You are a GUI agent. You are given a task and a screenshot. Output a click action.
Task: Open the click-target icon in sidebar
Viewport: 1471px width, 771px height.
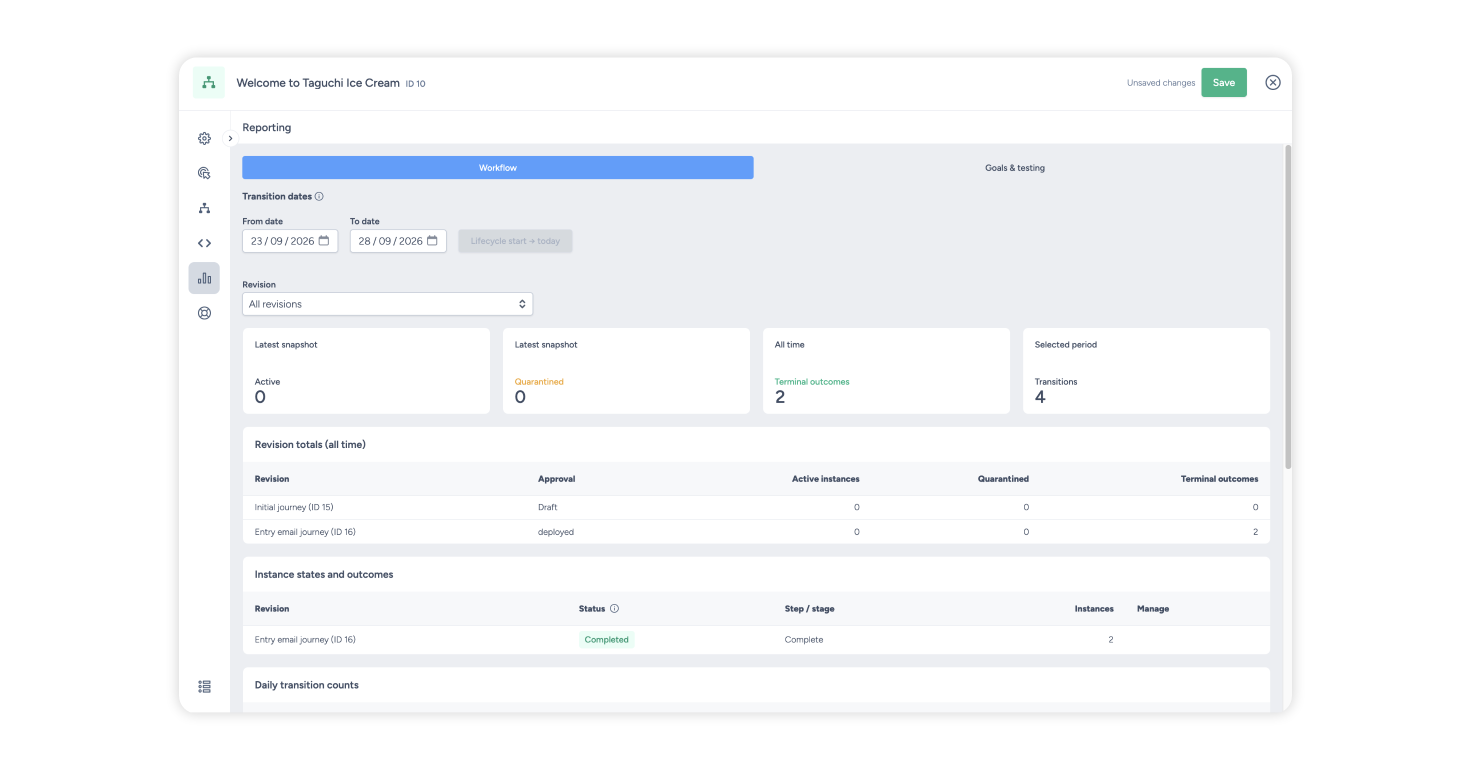pos(204,173)
